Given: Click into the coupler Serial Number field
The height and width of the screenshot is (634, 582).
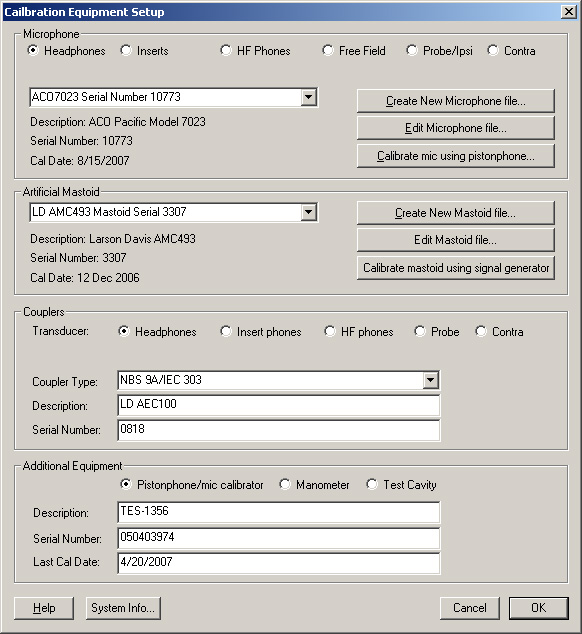Looking at the screenshot, I should tap(279, 430).
